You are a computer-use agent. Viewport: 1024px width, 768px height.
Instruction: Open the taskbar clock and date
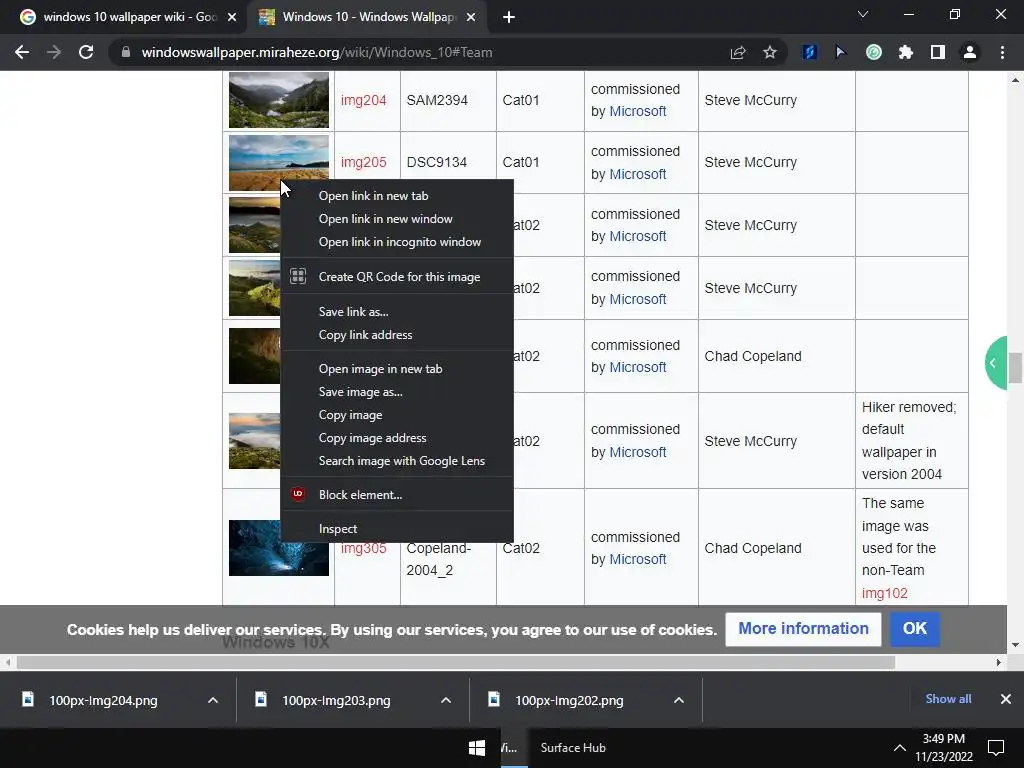(x=944, y=748)
